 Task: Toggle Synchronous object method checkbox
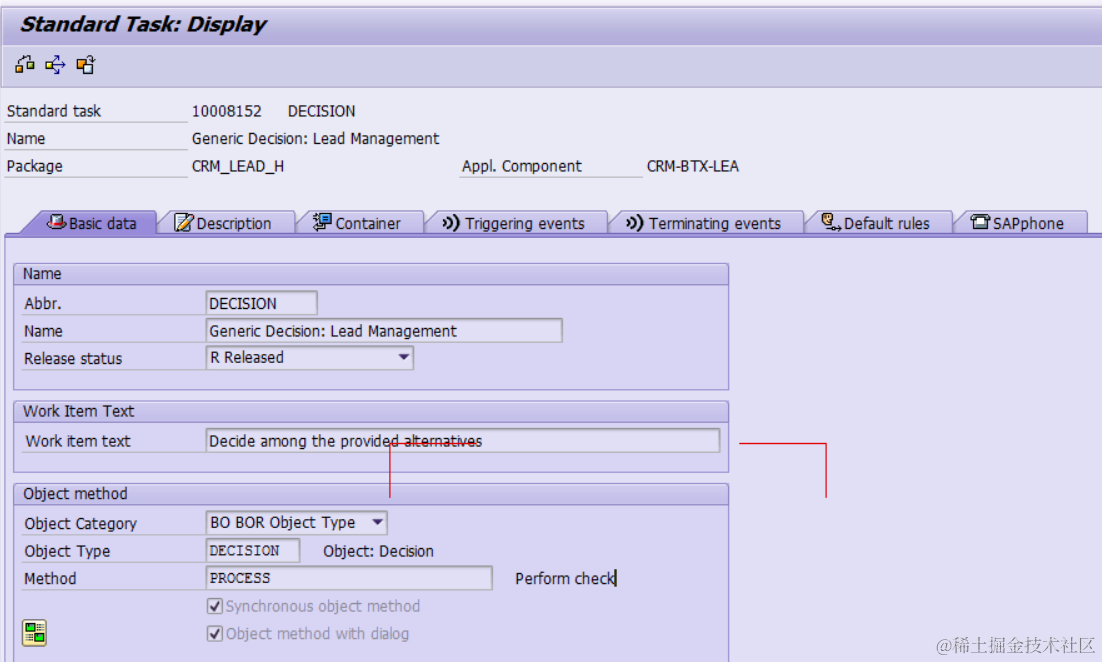215,606
